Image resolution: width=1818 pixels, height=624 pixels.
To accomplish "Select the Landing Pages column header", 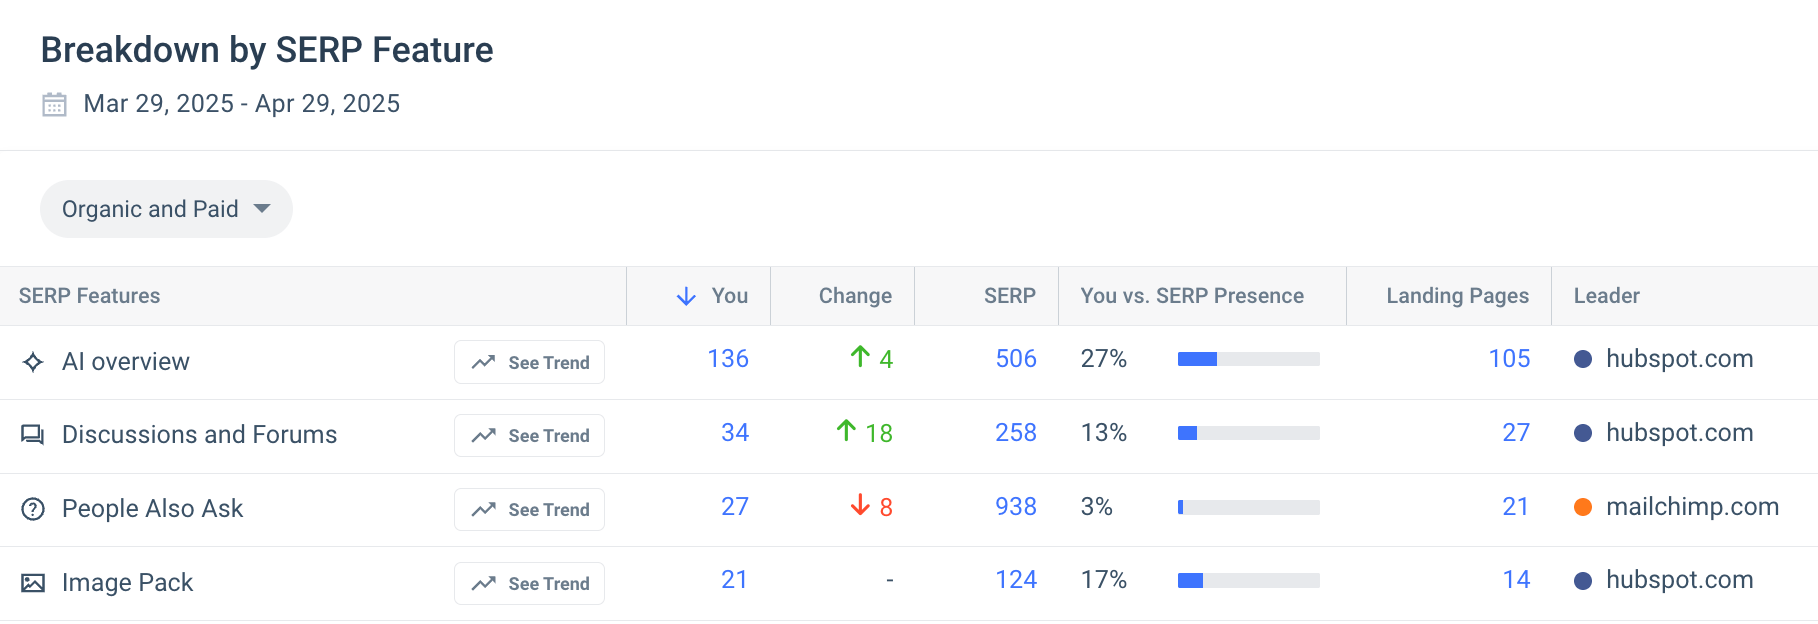I will (x=1457, y=296).
